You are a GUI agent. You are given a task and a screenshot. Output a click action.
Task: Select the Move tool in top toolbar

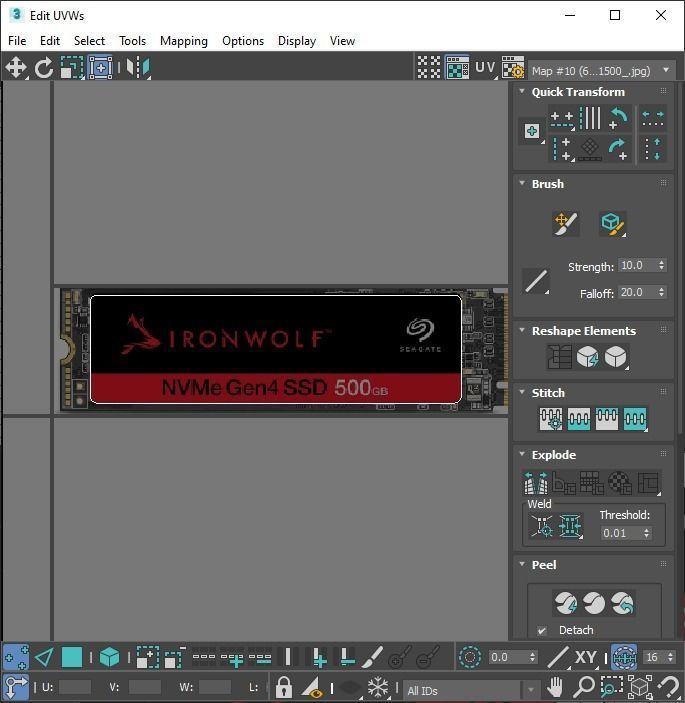pos(16,68)
